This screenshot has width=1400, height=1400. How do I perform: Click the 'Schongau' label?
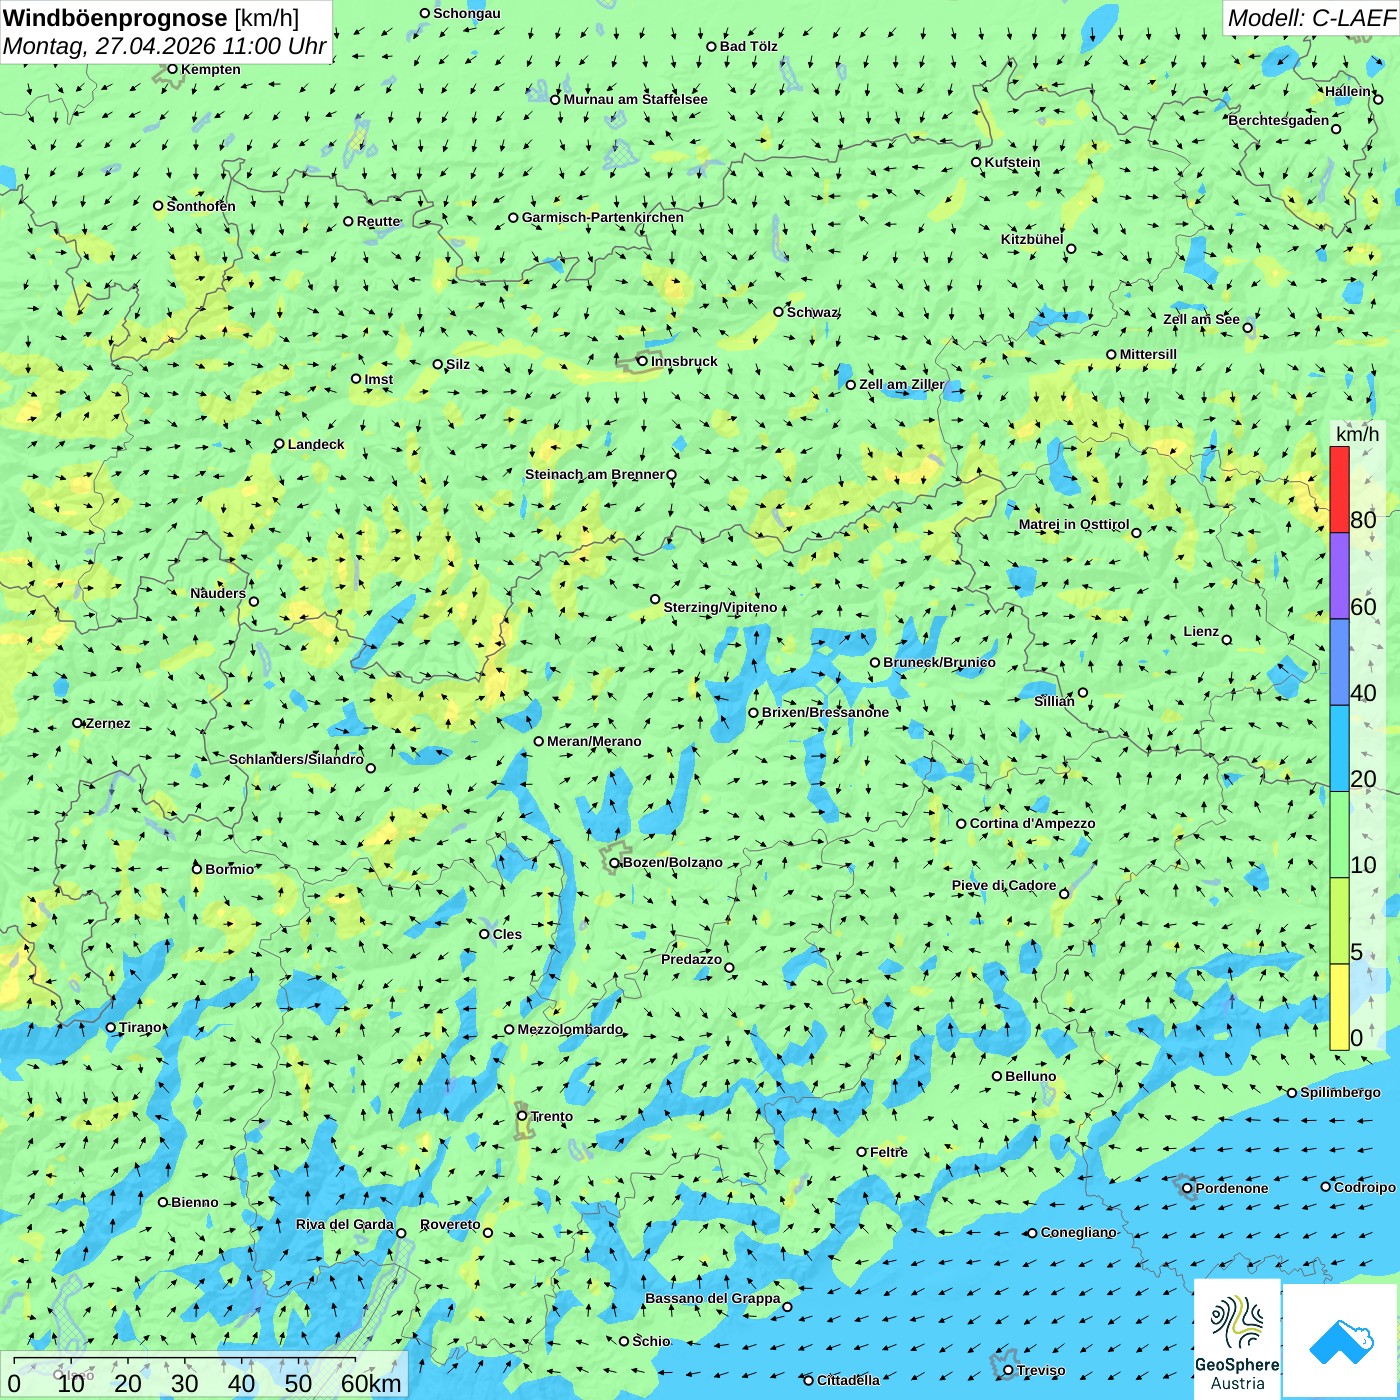point(467,13)
